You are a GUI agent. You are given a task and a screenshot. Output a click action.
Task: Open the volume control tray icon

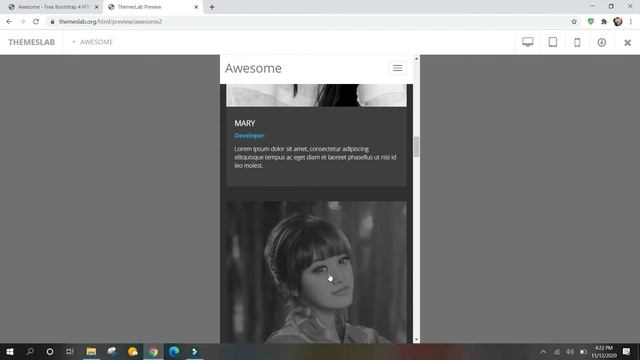point(570,351)
